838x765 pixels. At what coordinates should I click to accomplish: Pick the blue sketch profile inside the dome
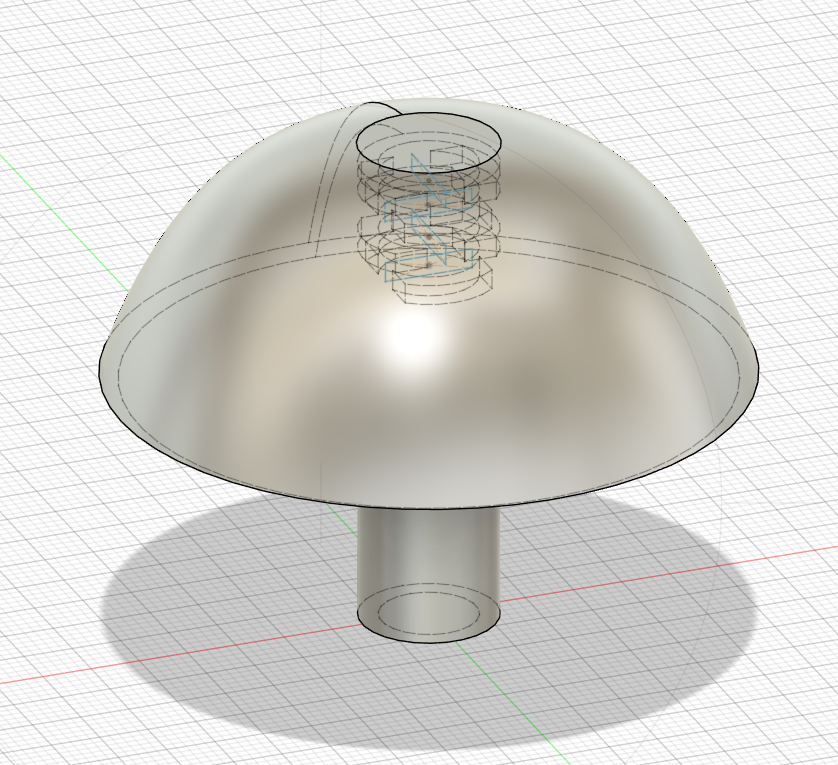(x=429, y=219)
